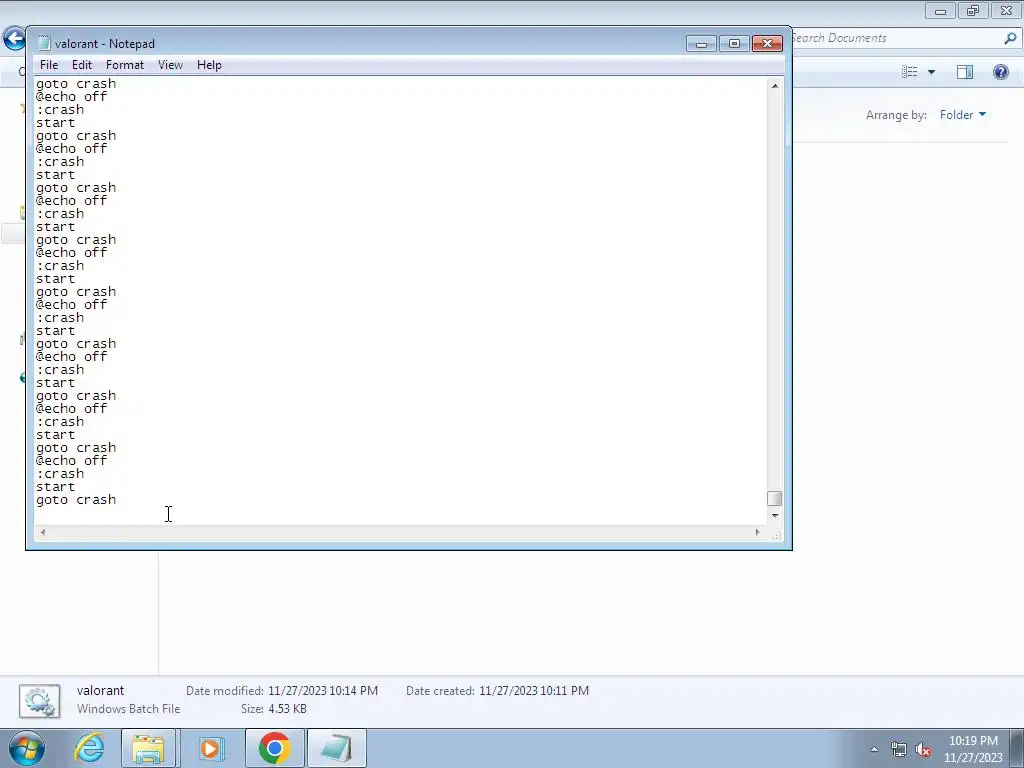Click the first line 'goto crash' in Notepad
The width and height of the screenshot is (1024, 768).
coord(76,84)
